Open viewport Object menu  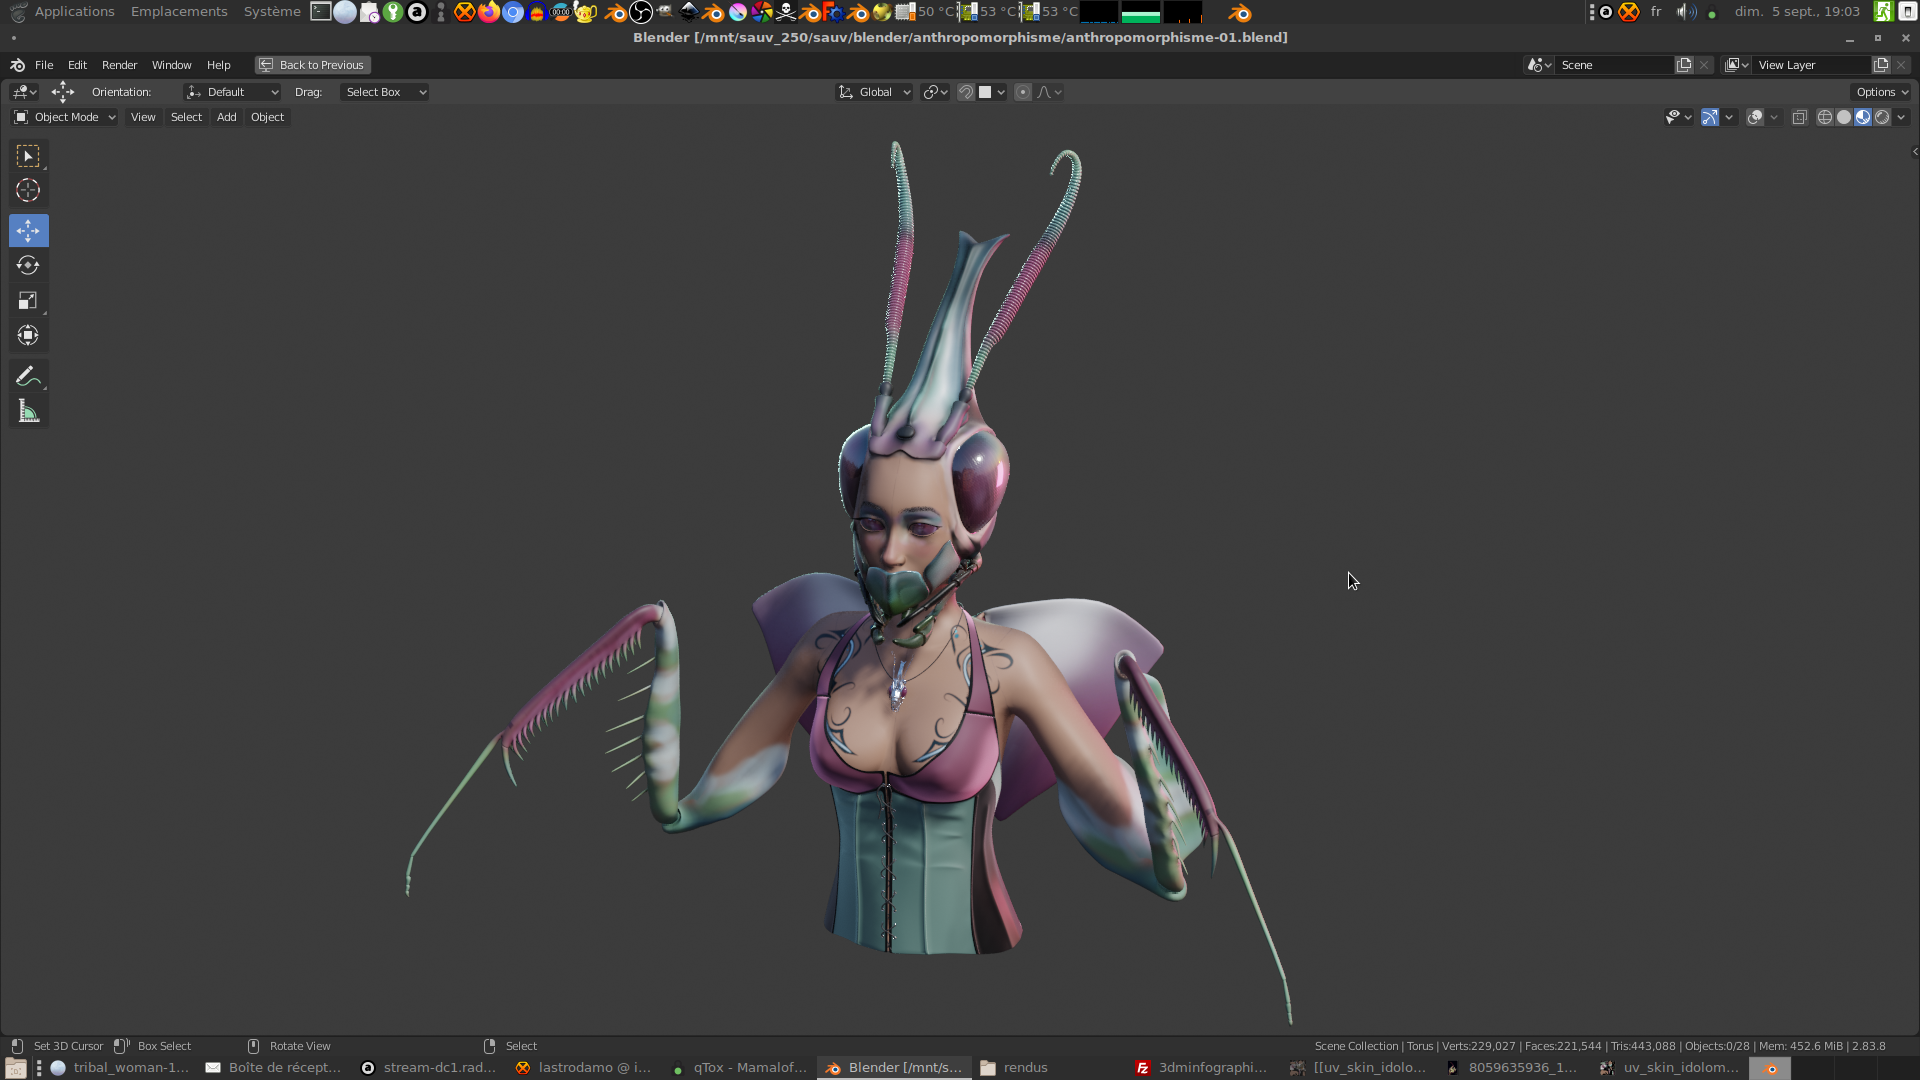(x=267, y=118)
